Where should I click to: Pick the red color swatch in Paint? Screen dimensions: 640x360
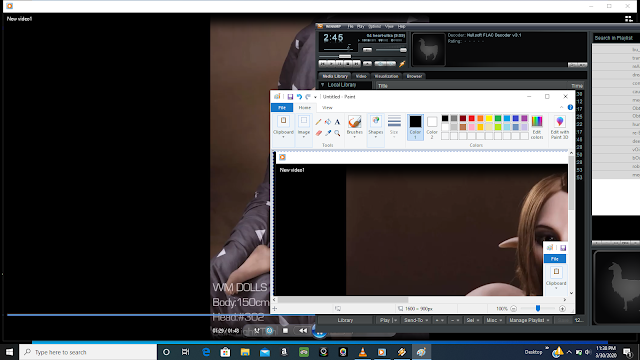point(471,118)
